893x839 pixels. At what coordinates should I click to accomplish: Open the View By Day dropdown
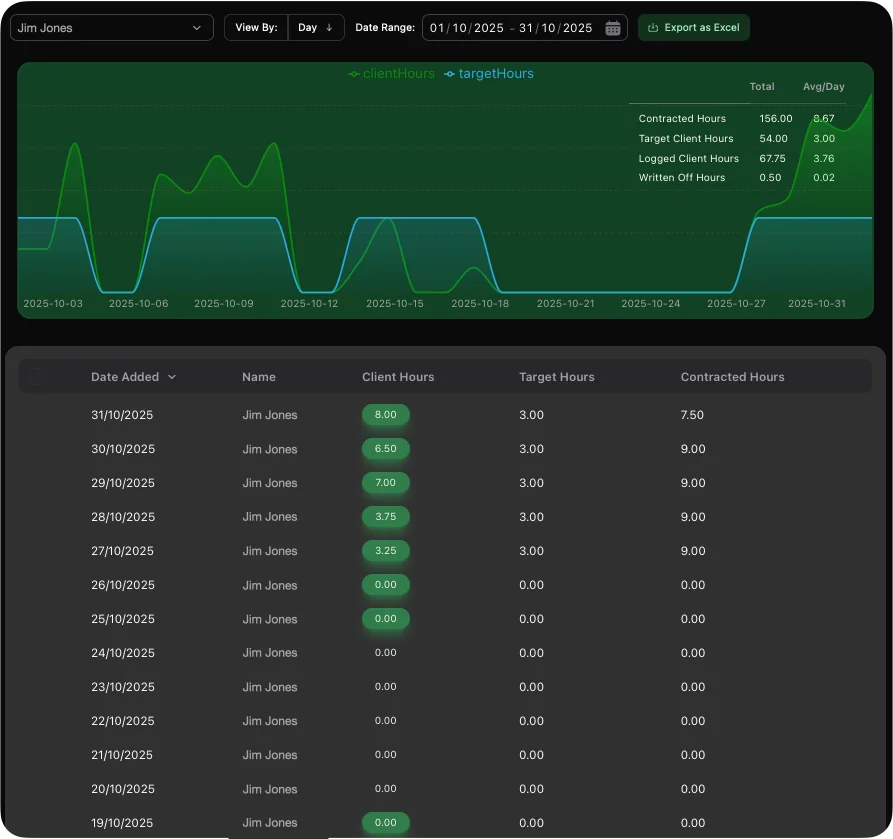(315, 28)
